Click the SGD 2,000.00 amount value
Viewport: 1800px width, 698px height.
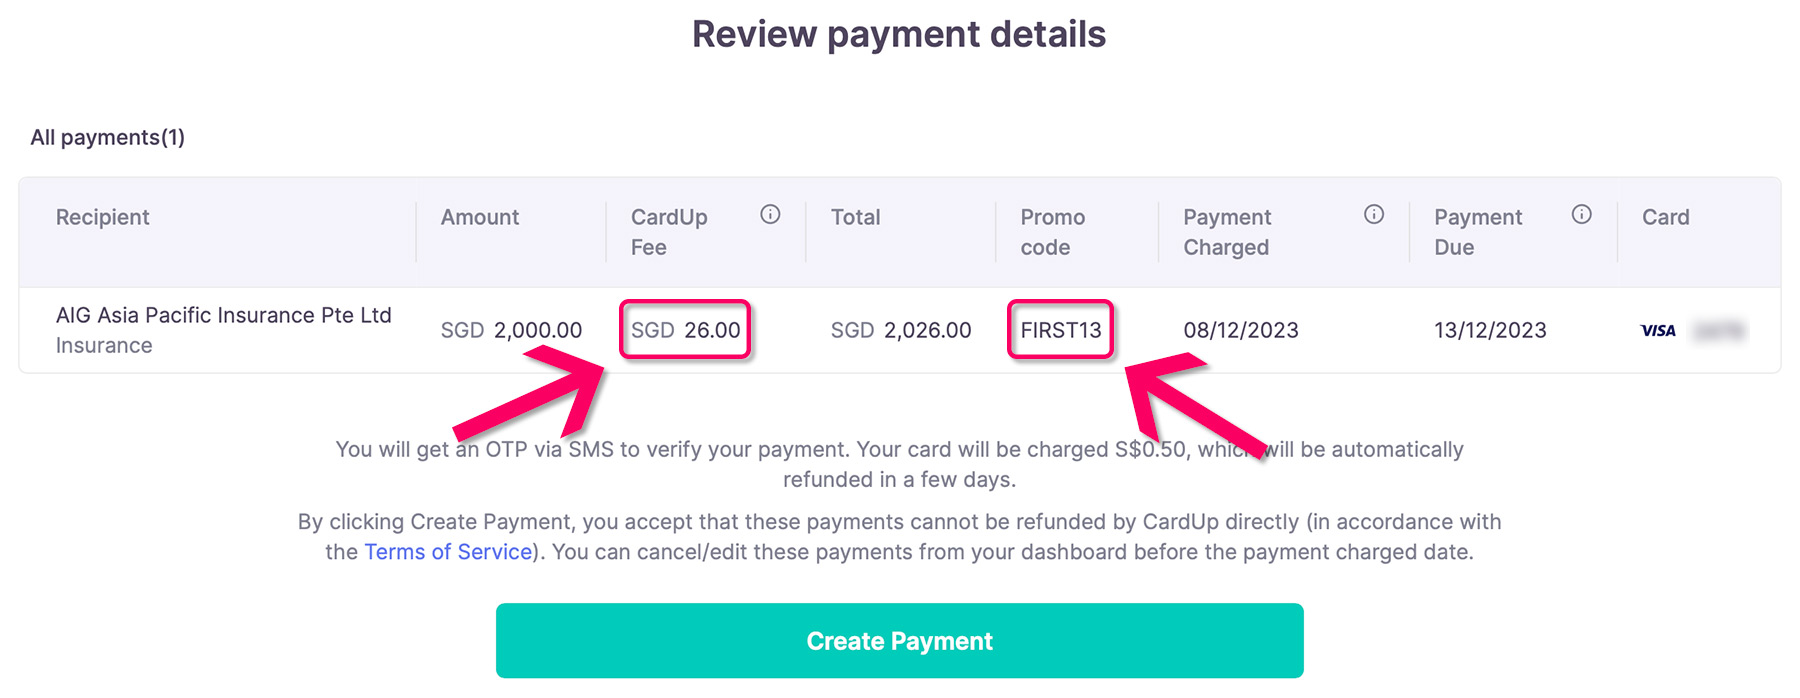(511, 330)
